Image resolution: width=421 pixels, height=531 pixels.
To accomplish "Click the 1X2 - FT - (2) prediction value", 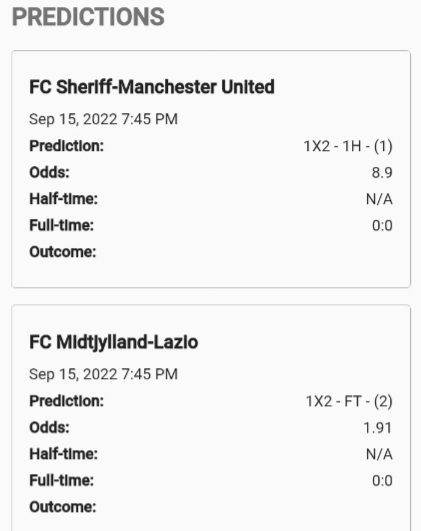I will click(349, 401).
